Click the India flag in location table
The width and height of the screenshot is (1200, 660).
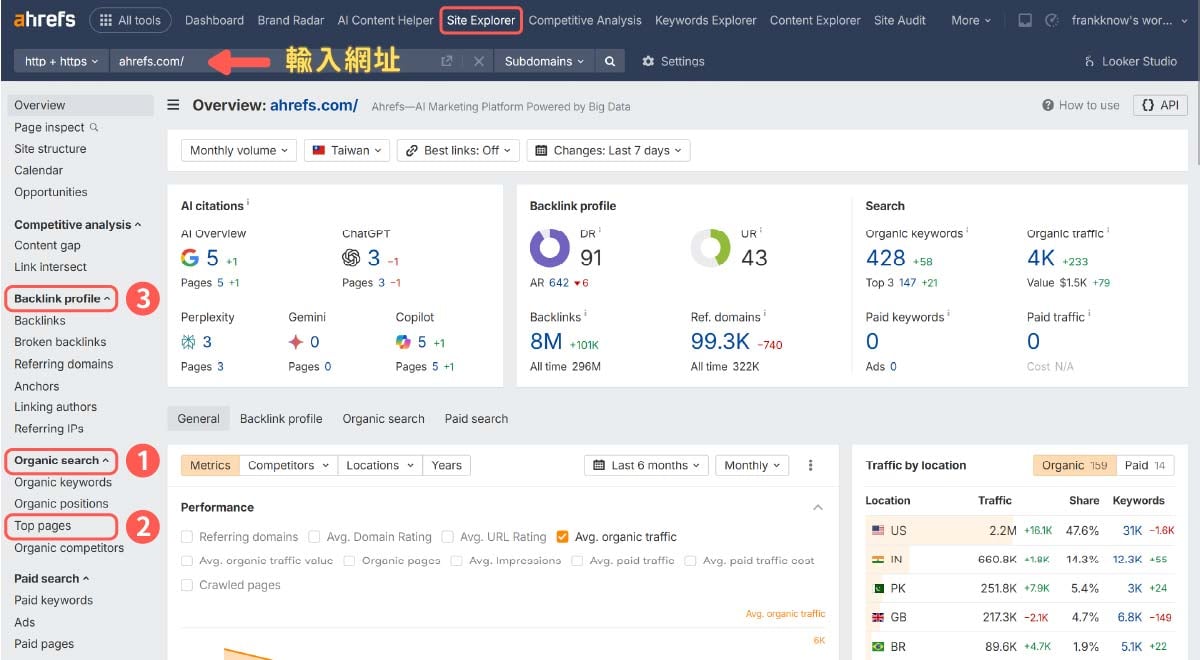point(878,559)
